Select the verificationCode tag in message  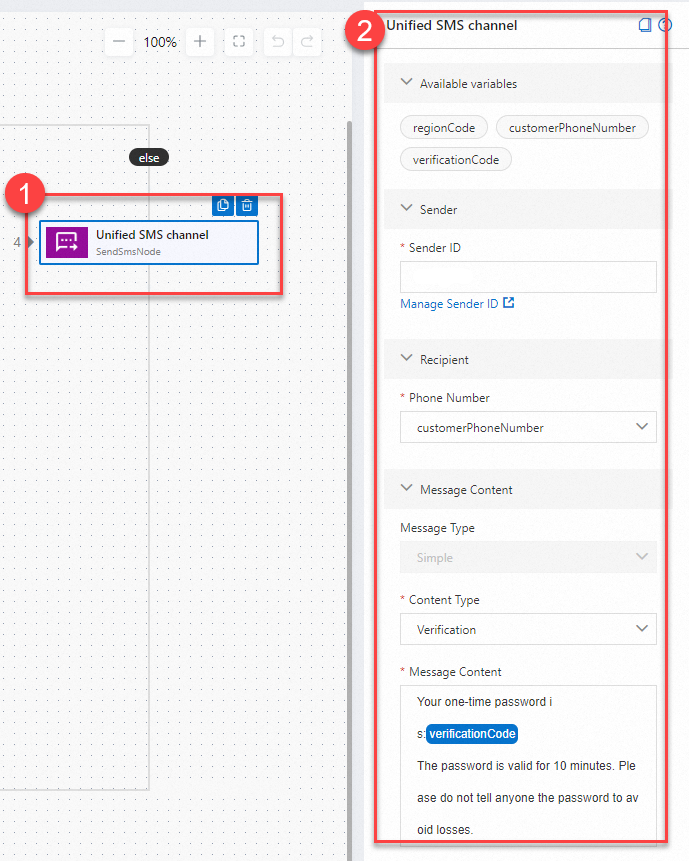click(x=472, y=734)
